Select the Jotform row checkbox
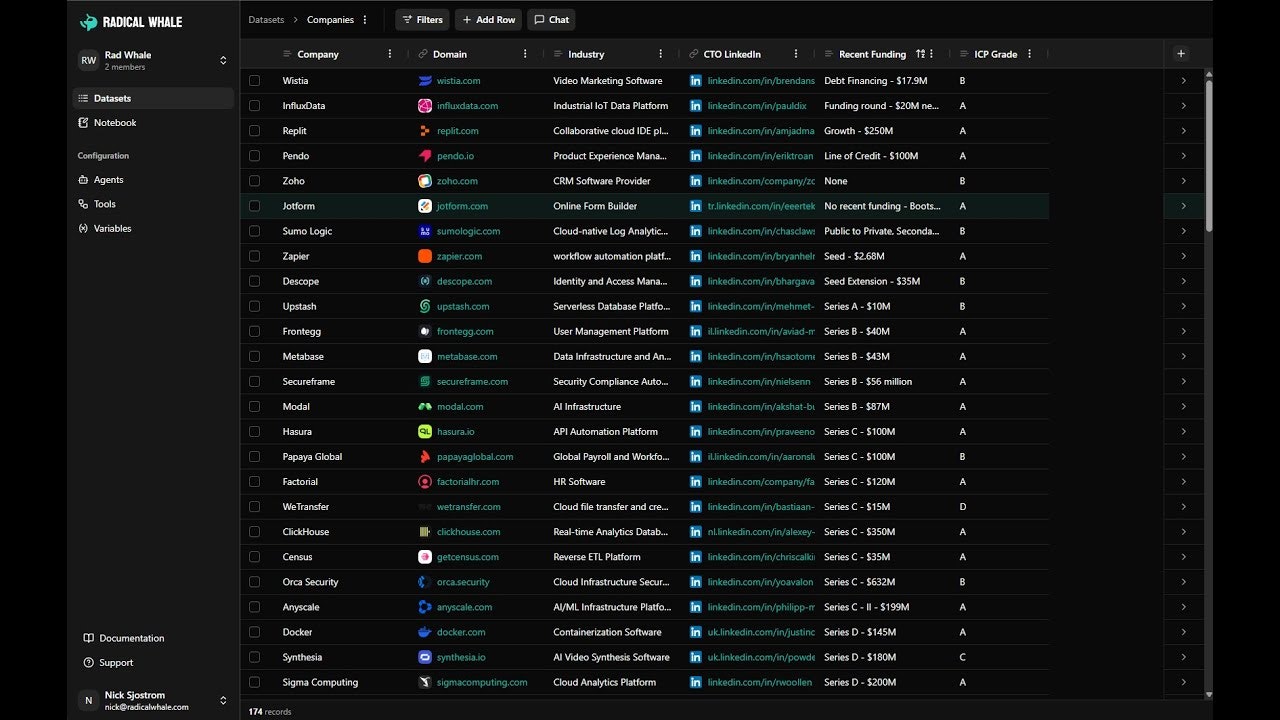Screen dimensions: 1280x720 (x=255, y=206)
